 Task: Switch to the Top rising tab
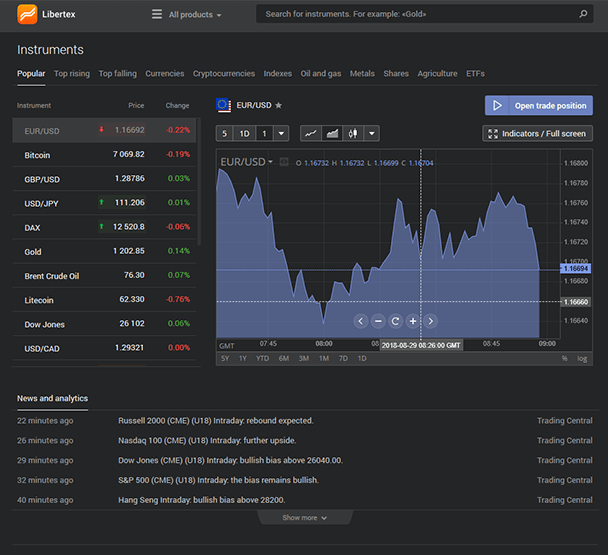click(72, 74)
